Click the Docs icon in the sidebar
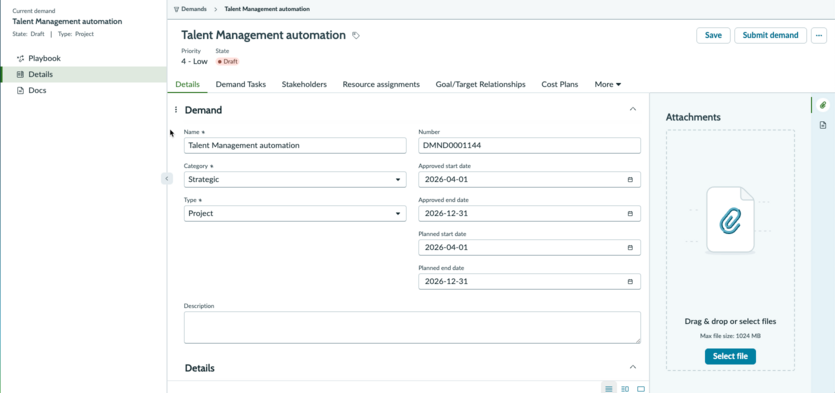The width and height of the screenshot is (835, 393). tap(20, 91)
